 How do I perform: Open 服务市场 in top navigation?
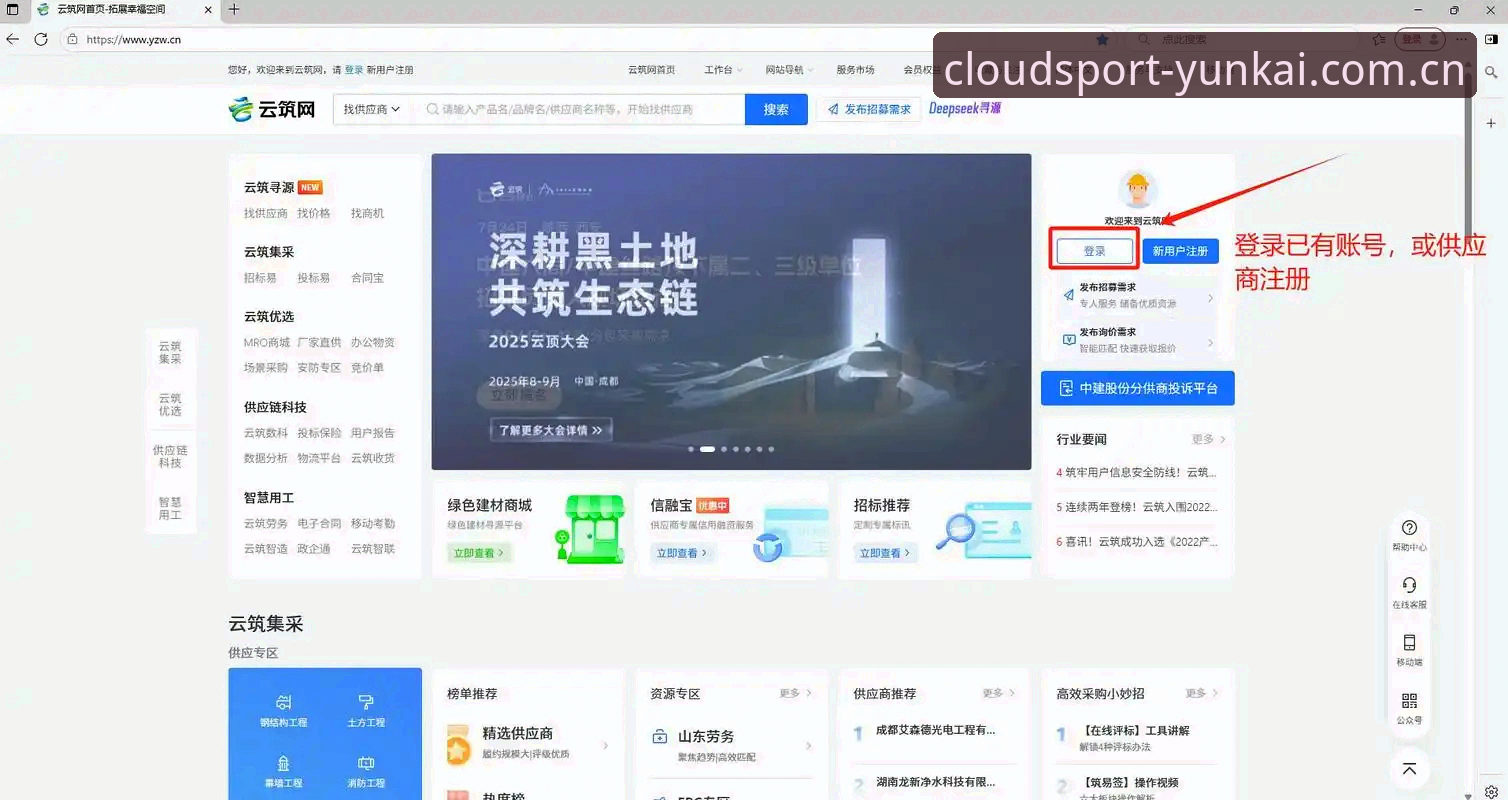(855, 70)
